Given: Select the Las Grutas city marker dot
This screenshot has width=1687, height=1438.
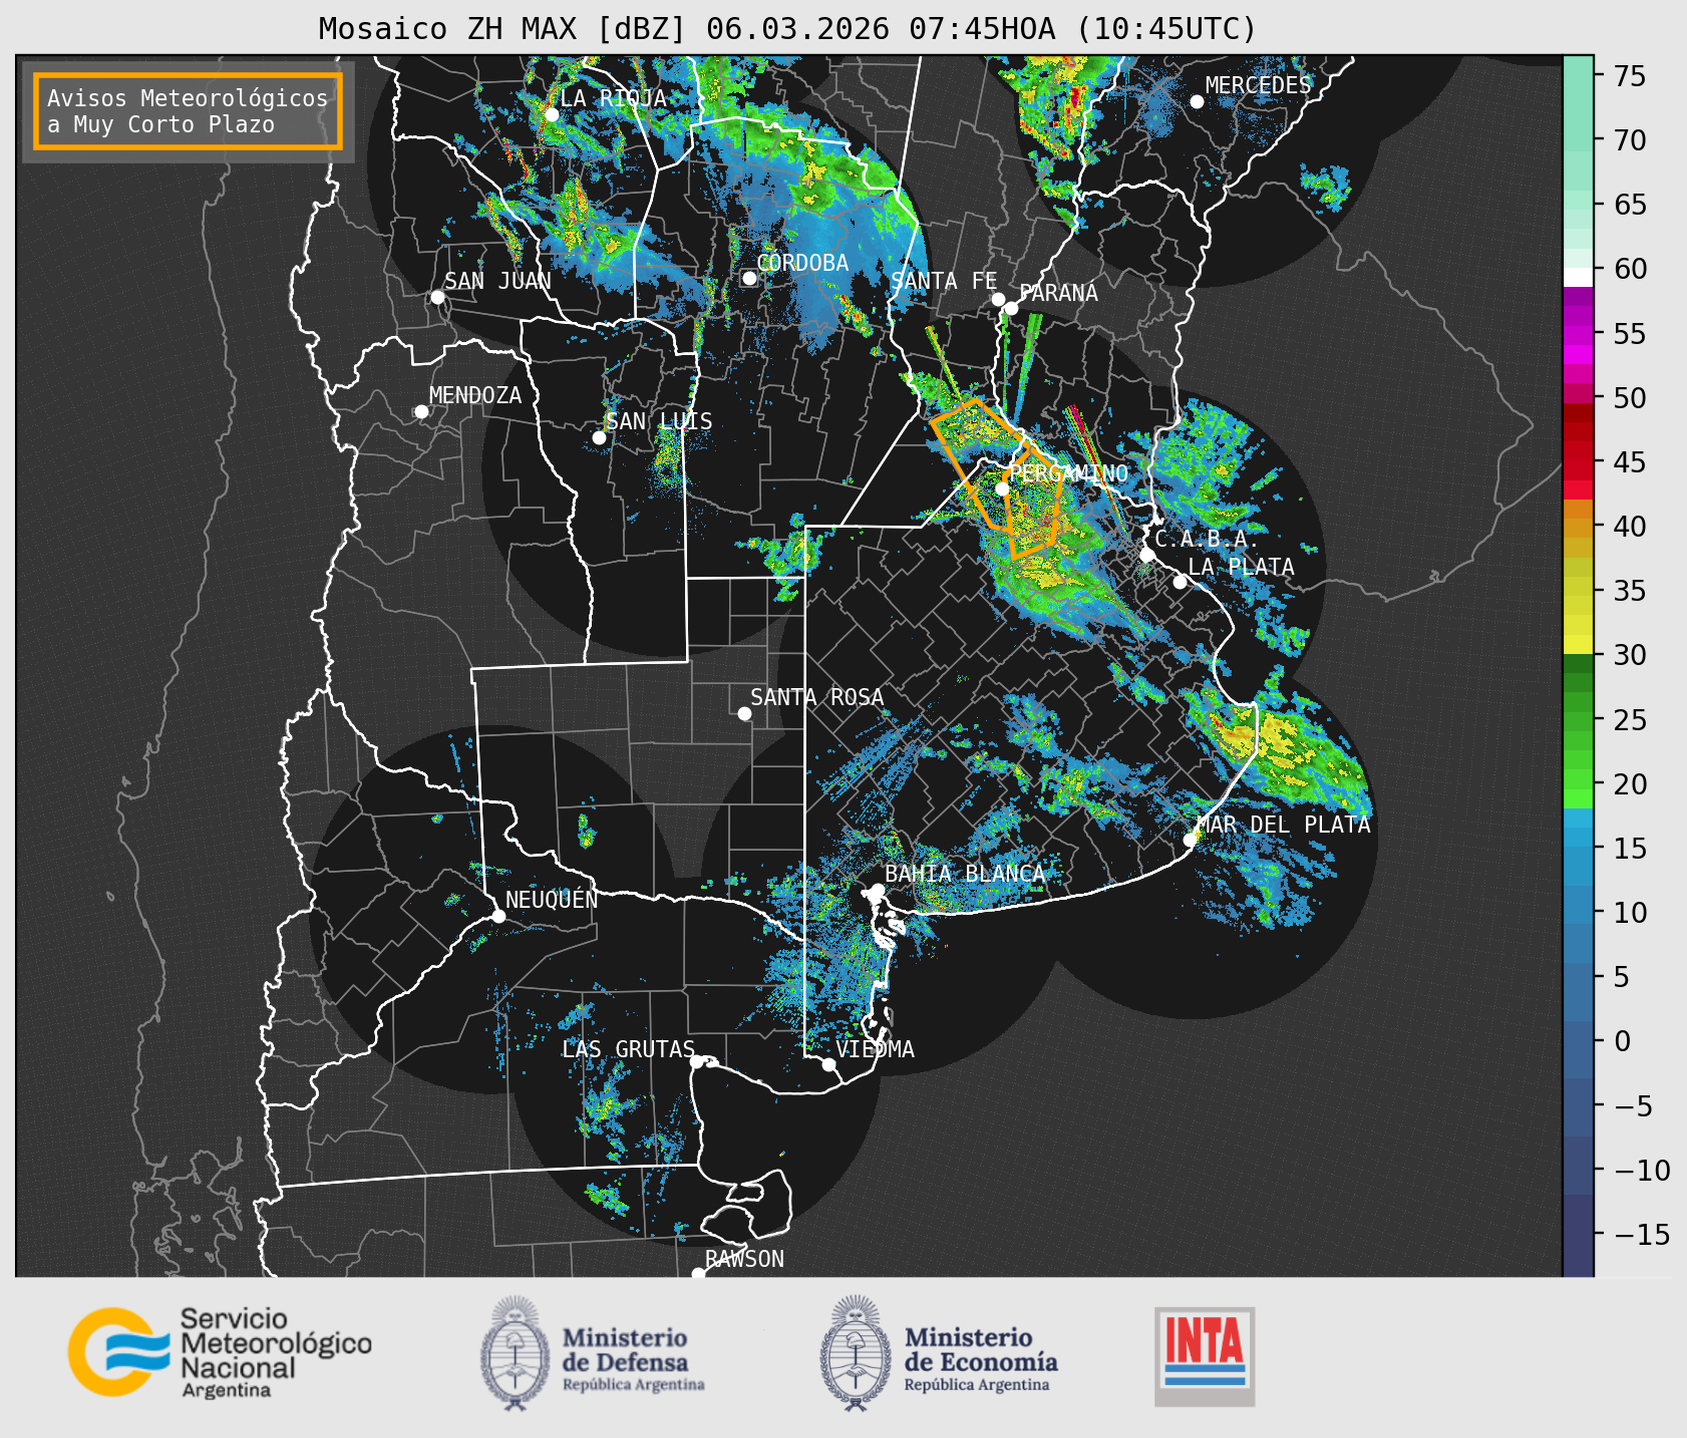Looking at the screenshot, I should coord(697,1061).
